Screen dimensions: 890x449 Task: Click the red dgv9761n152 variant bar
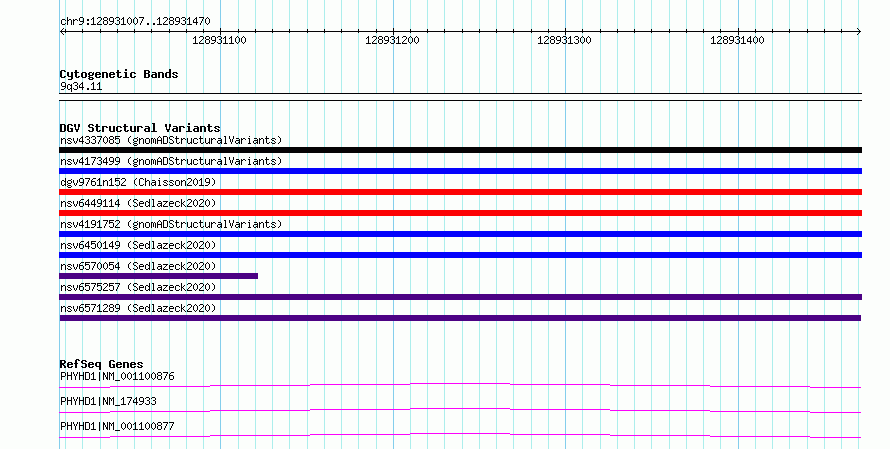tap(460, 192)
